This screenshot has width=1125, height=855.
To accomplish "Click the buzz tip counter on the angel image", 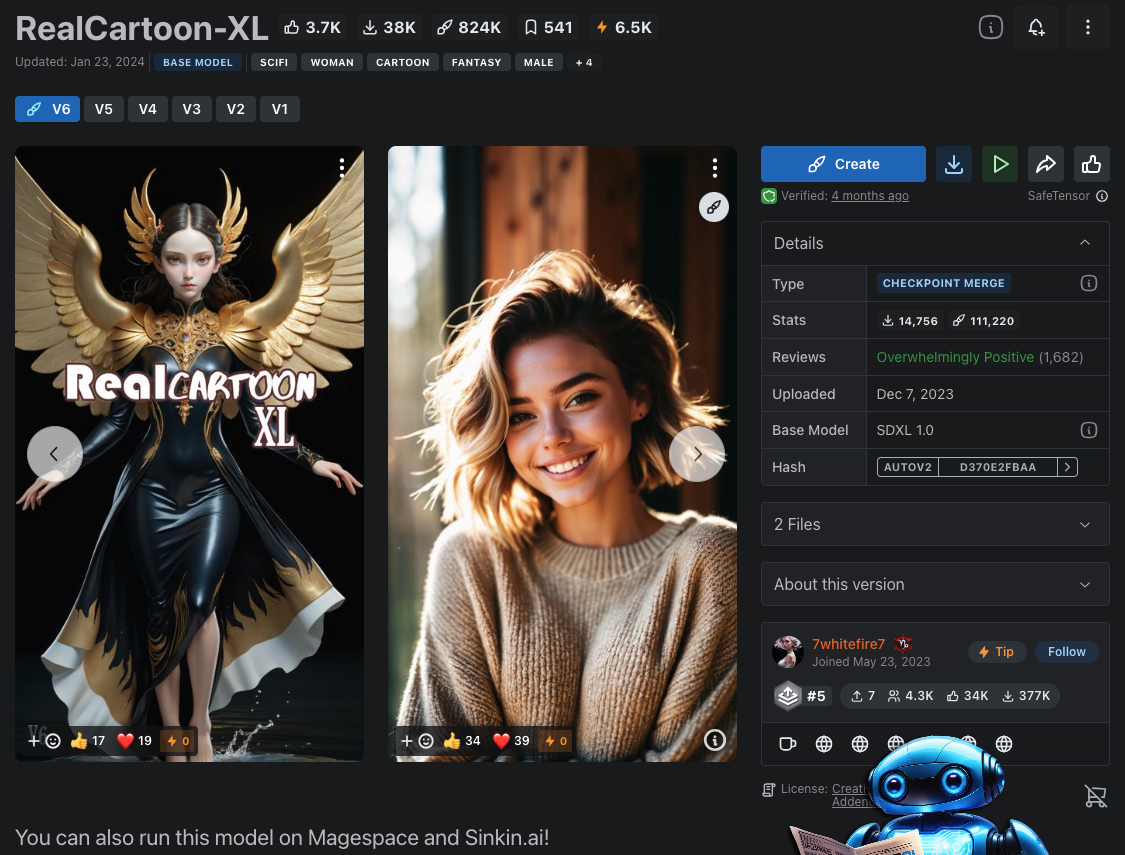I will coord(178,740).
